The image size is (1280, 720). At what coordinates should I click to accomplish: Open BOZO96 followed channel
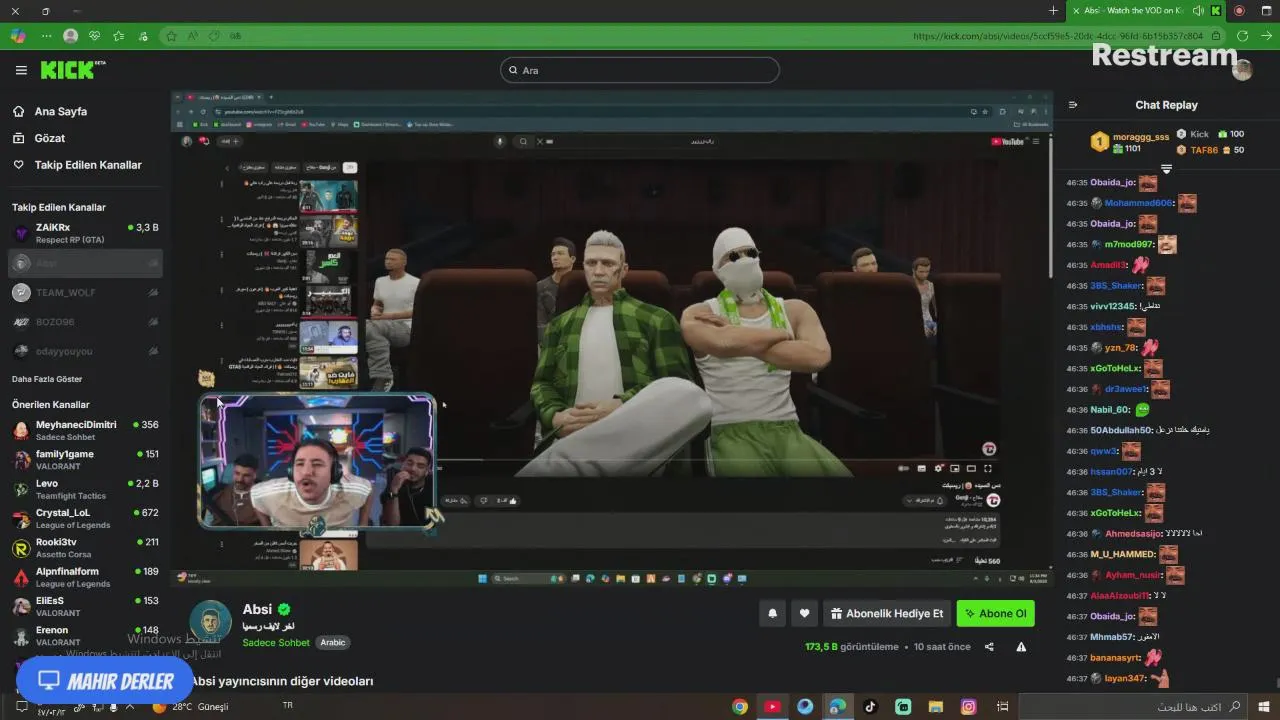[85, 322]
